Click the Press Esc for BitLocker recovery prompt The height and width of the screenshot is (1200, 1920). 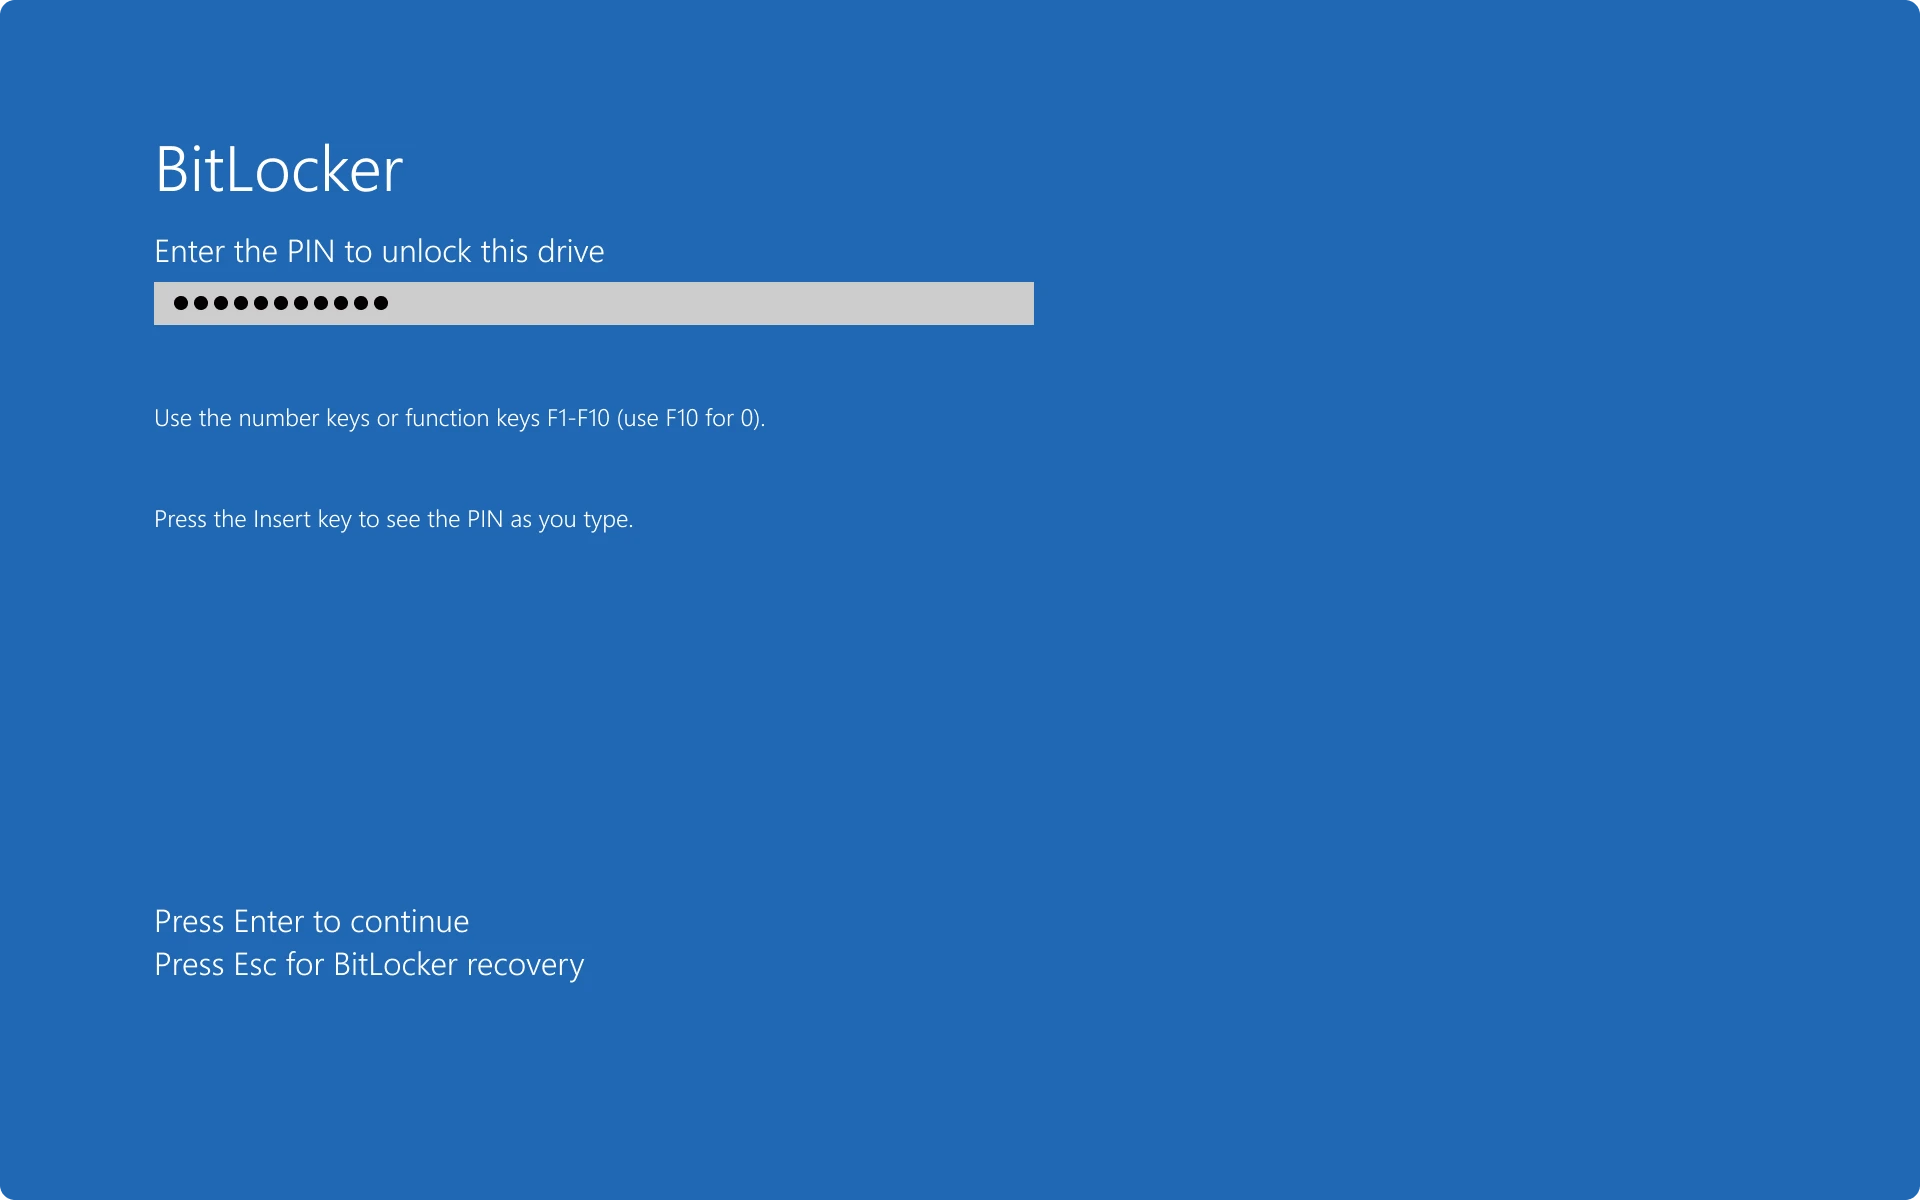pyautogui.click(x=369, y=964)
